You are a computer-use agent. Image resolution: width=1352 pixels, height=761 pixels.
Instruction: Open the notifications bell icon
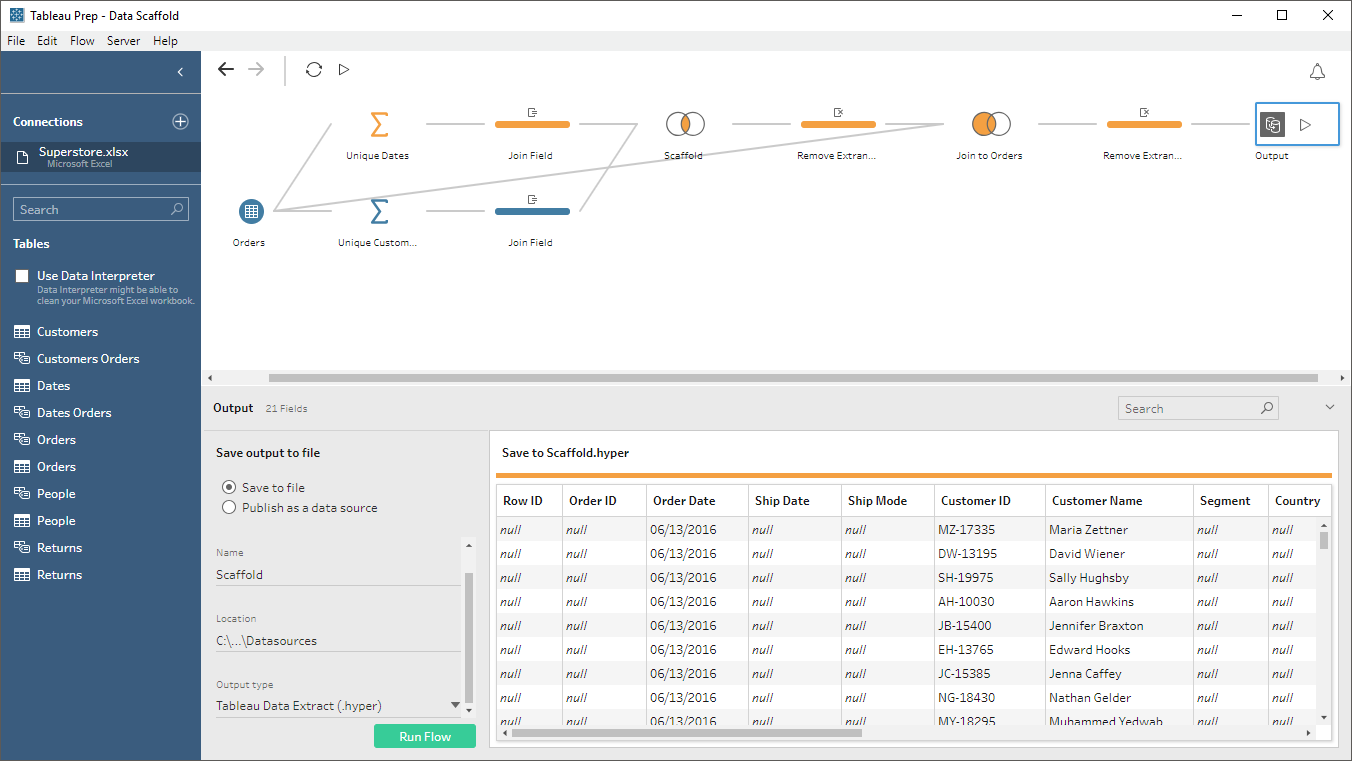1317,72
